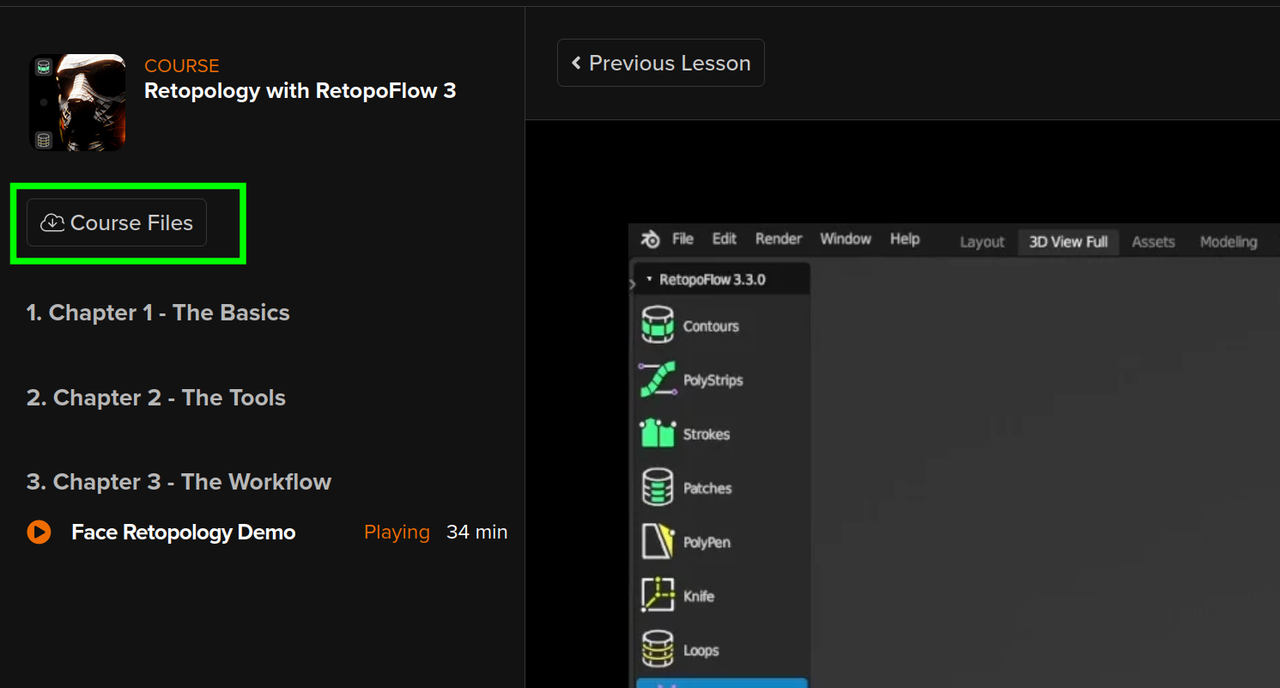This screenshot has height=688, width=1280.
Task: Switch to the Layout workspace tab
Action: point(981,241)
